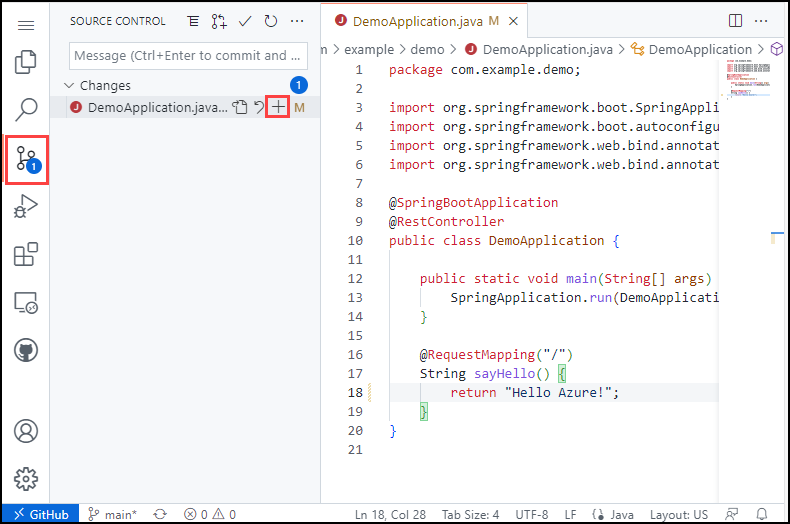The image size is (790, 524).
Task: Open the Remote Explorer view
Action: [26, 303]
